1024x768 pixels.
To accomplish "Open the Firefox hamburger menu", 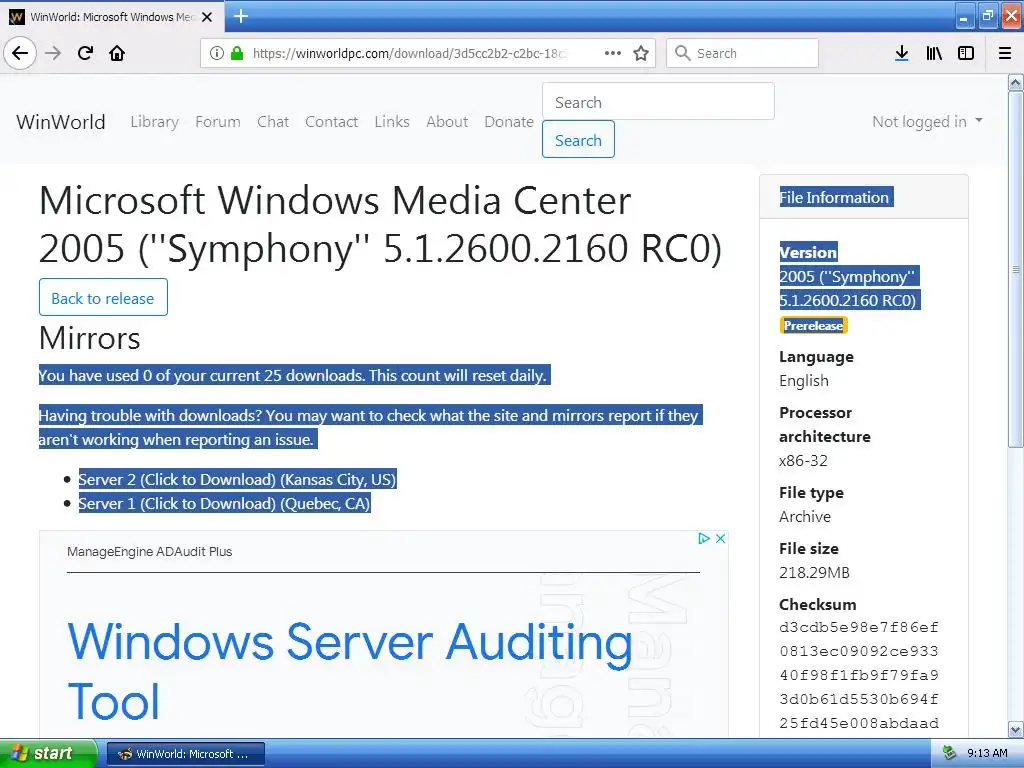I will [x=1005, y=53].
